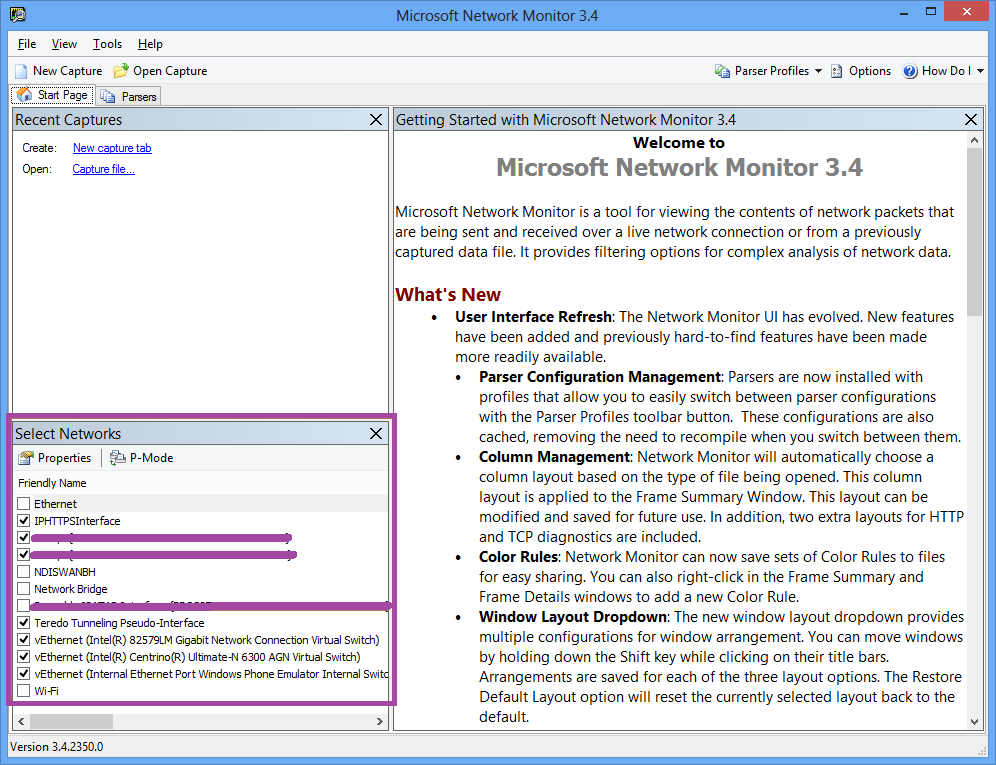Viewport: 996px width, 765px height.
Task: Click the Capture file... link
Action: click(x=103, y=169)
